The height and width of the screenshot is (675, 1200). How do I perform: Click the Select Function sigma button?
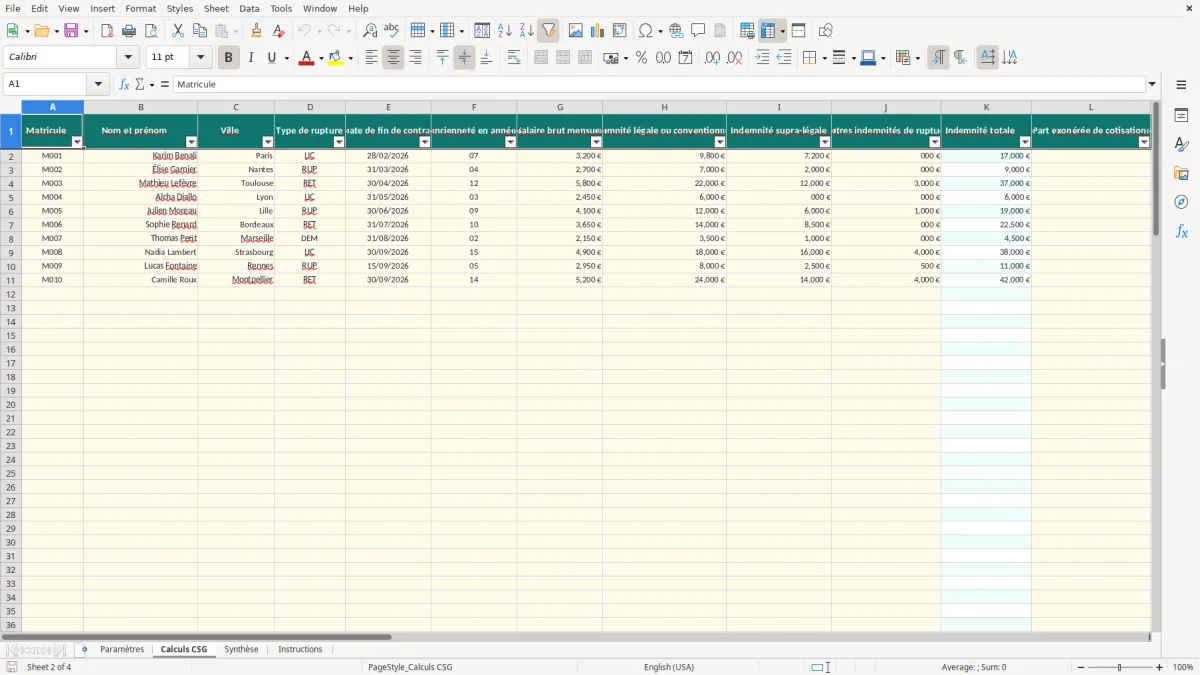point(139,84)
